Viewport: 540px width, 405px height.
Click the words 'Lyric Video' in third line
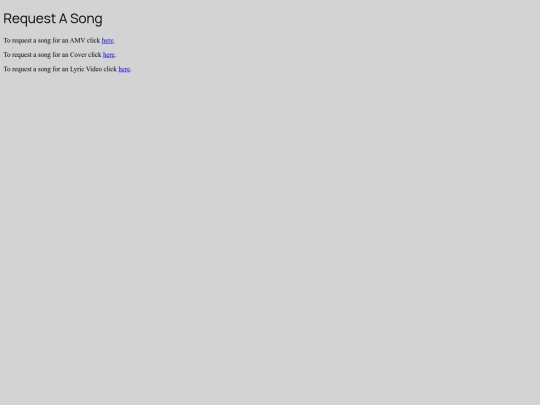[x=86, y=69]
